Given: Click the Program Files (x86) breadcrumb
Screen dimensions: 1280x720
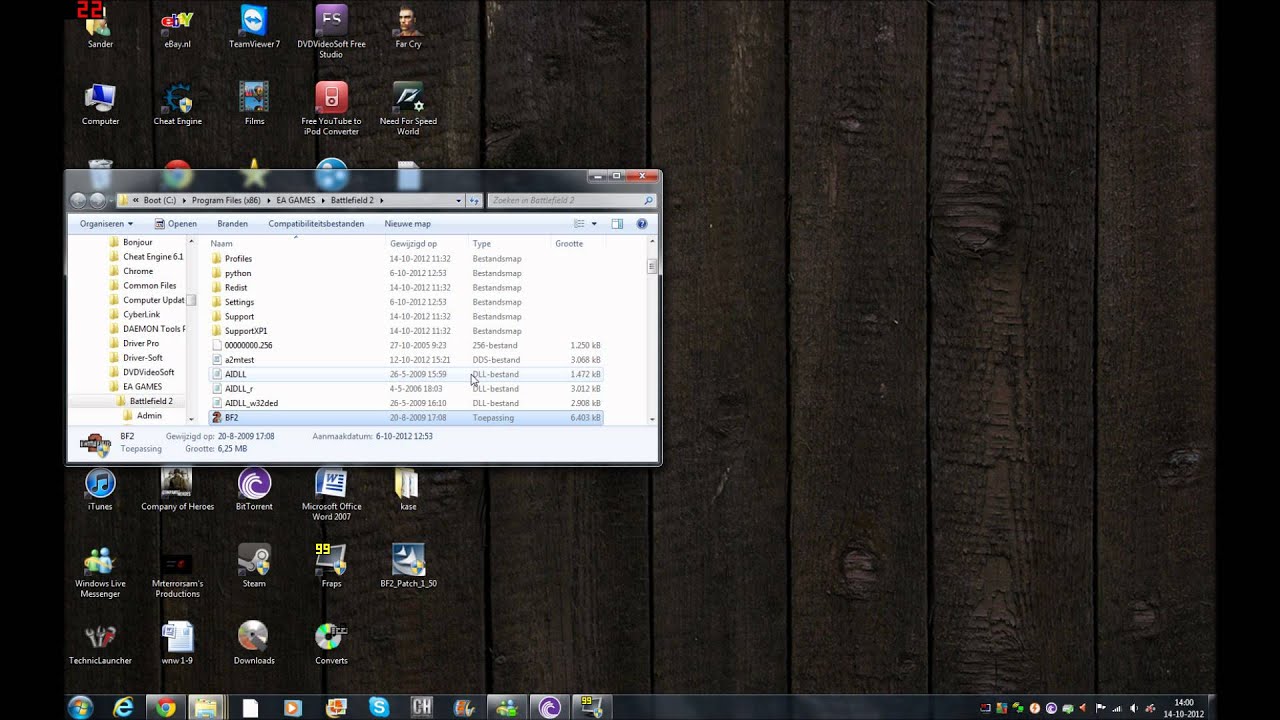Looking at the screenshot, I should pyautogui.click(x=226, y=200).
